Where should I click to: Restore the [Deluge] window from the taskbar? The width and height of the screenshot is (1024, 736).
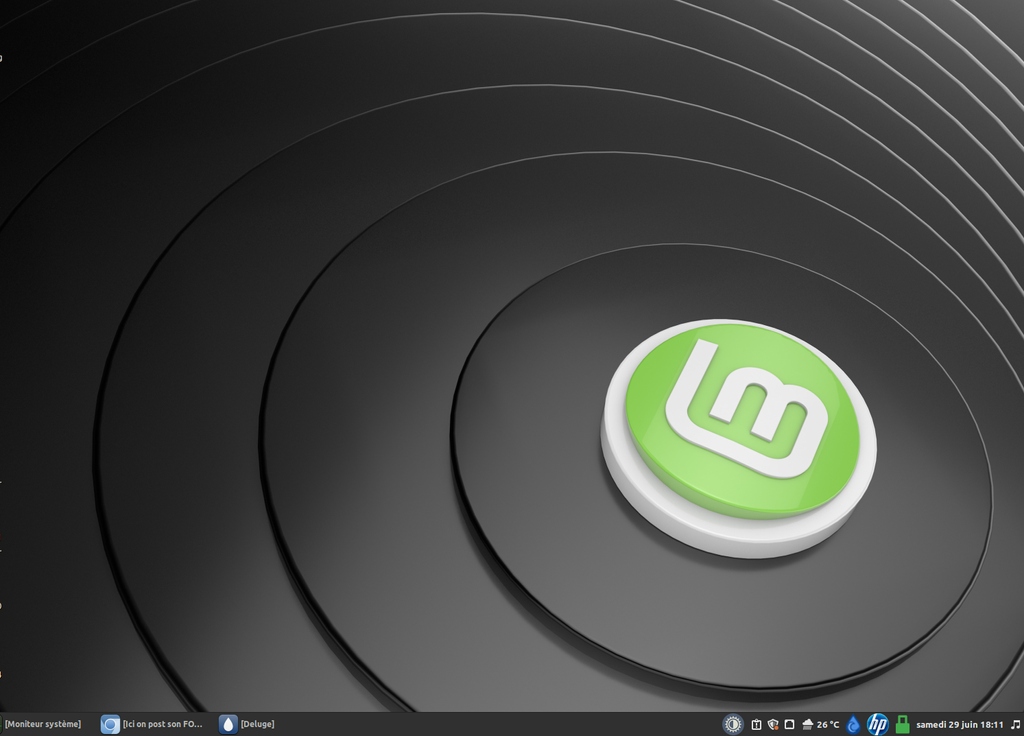tap(257, 724)
